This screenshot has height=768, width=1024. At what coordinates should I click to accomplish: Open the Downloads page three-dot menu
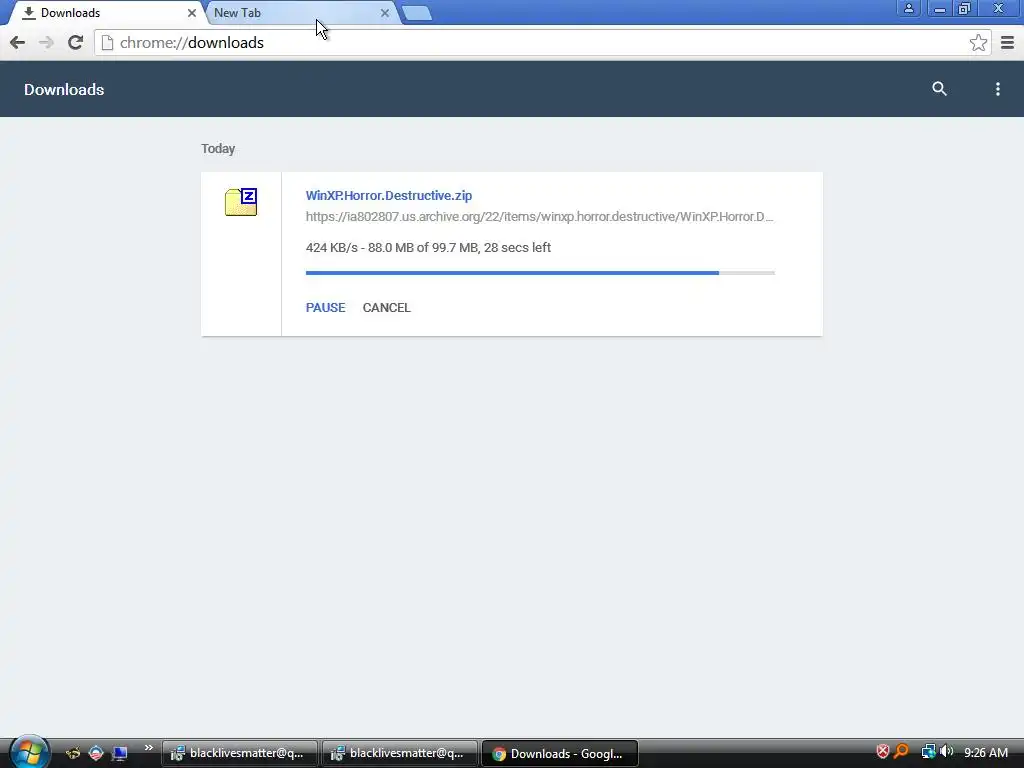pos(997,89)
